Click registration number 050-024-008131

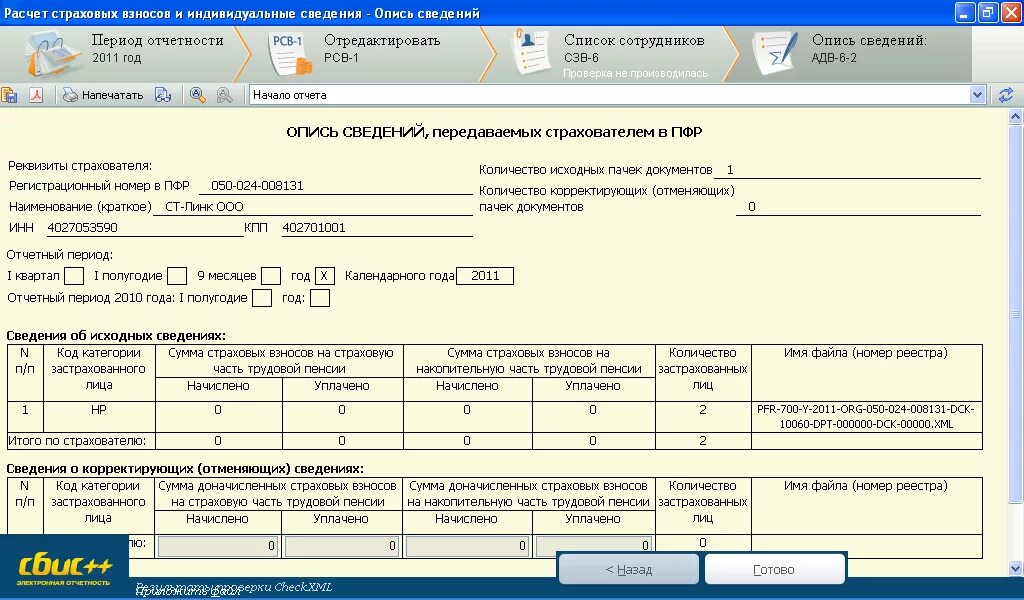257,186
